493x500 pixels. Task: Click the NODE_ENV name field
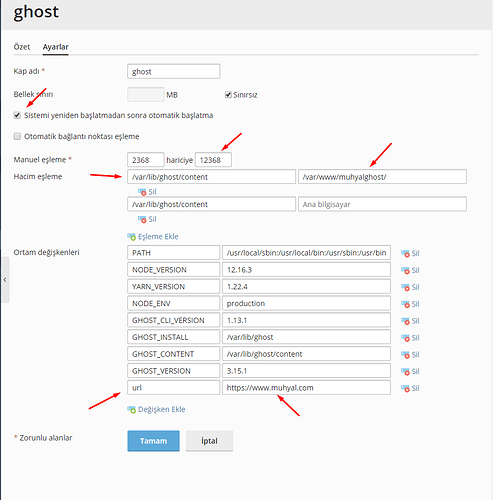(x=173, y=303)
